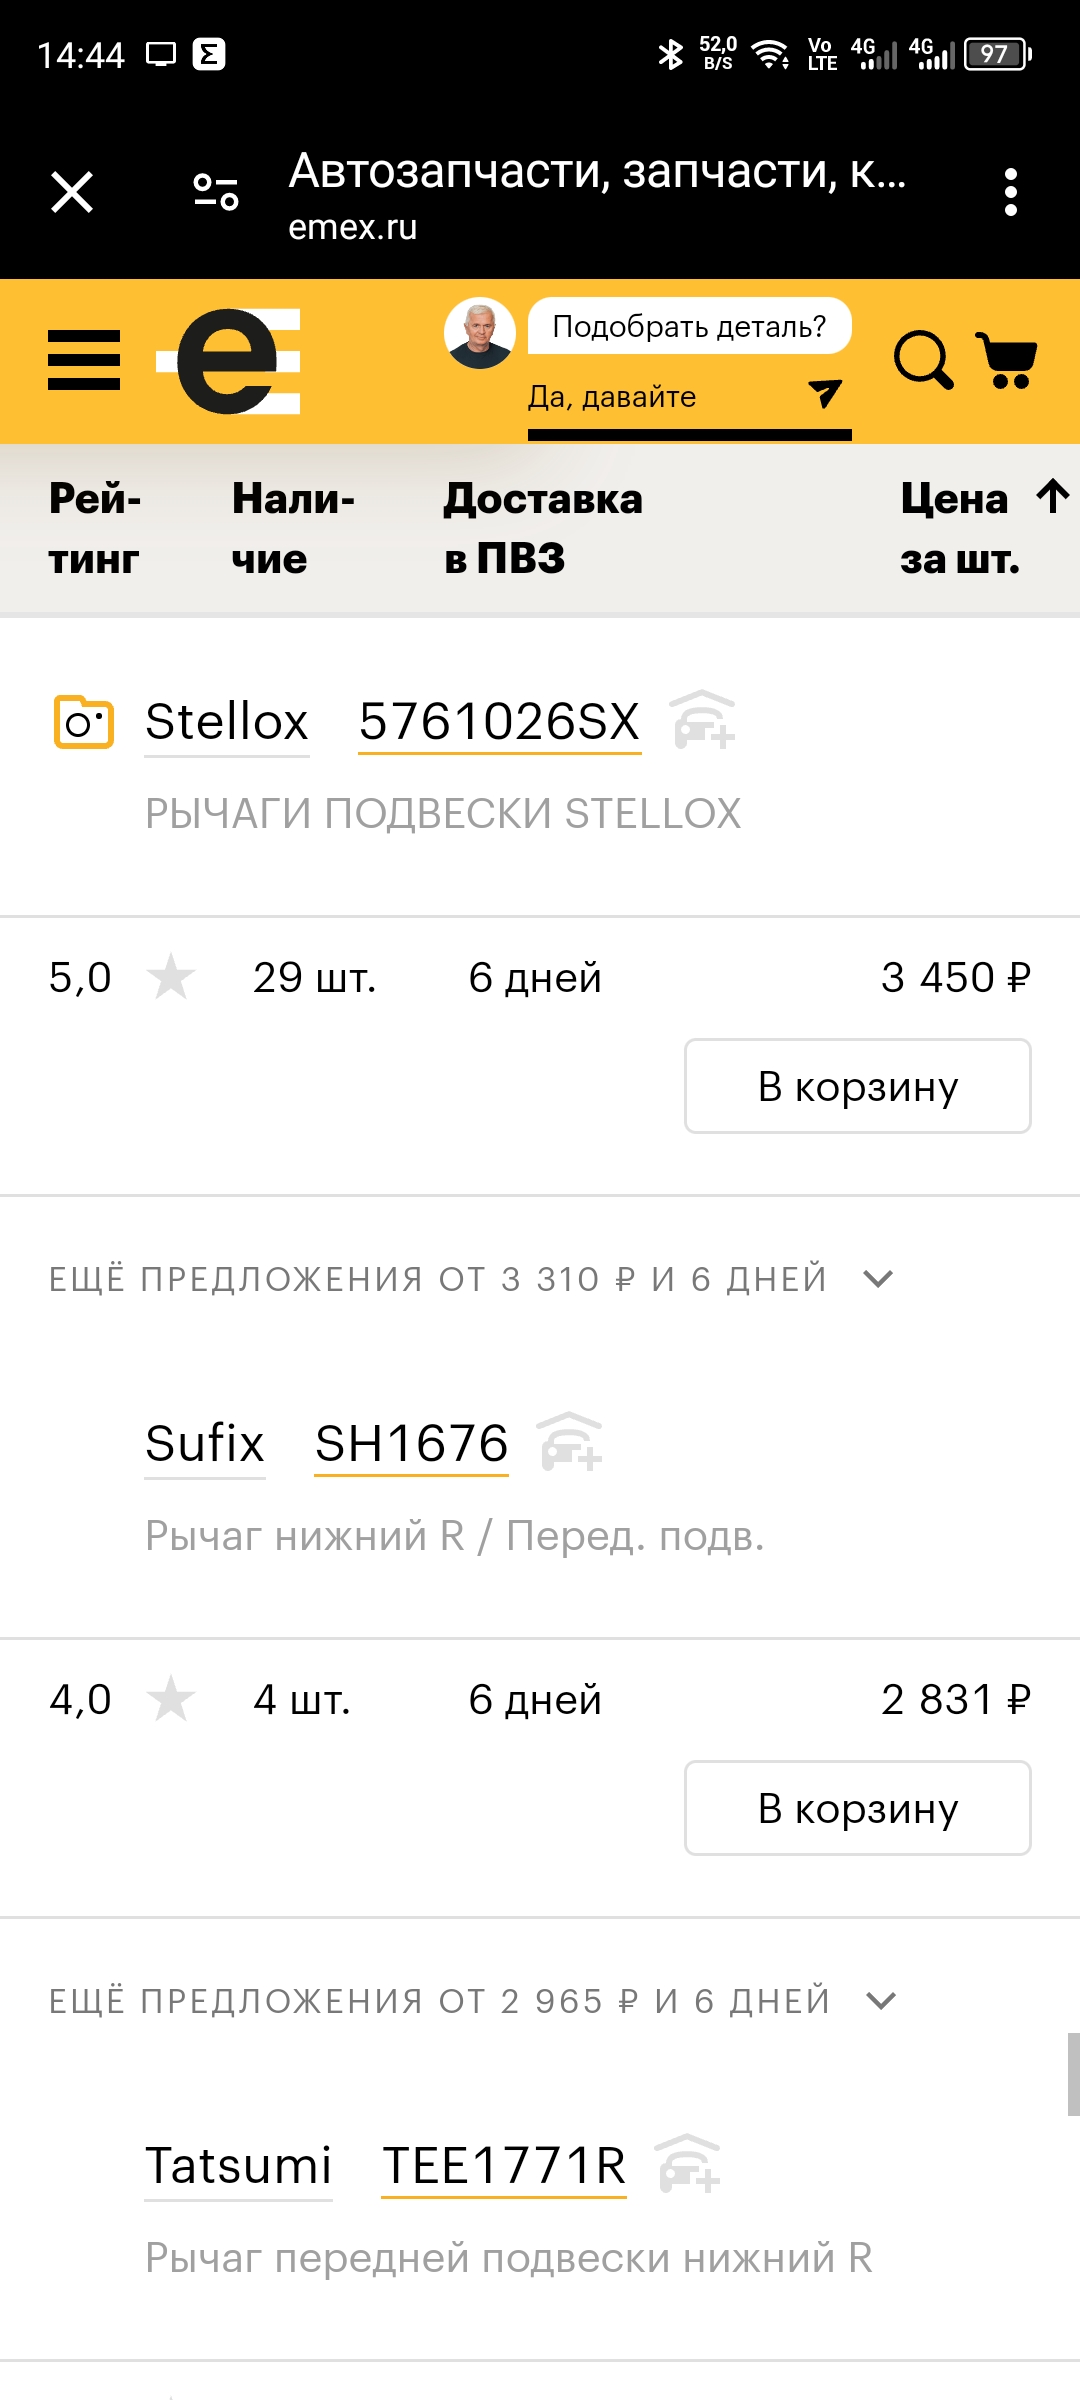Click car applicability icon next to TEE1771R

(x=688, y=2164)
